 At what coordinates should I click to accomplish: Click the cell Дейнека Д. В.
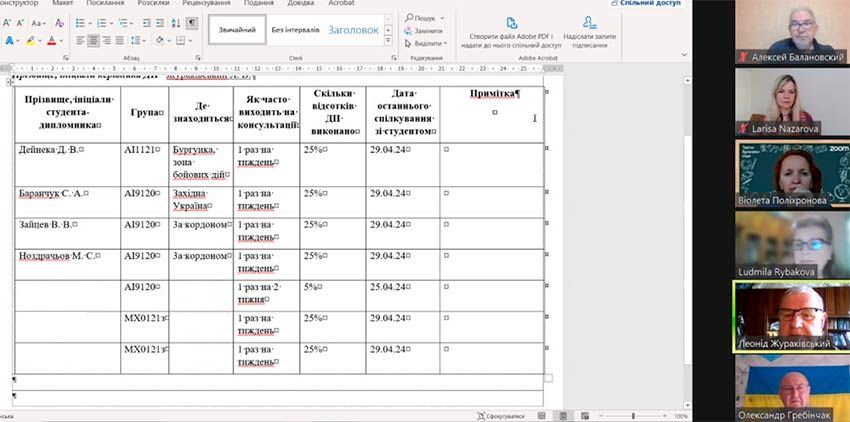pos(67,165)
